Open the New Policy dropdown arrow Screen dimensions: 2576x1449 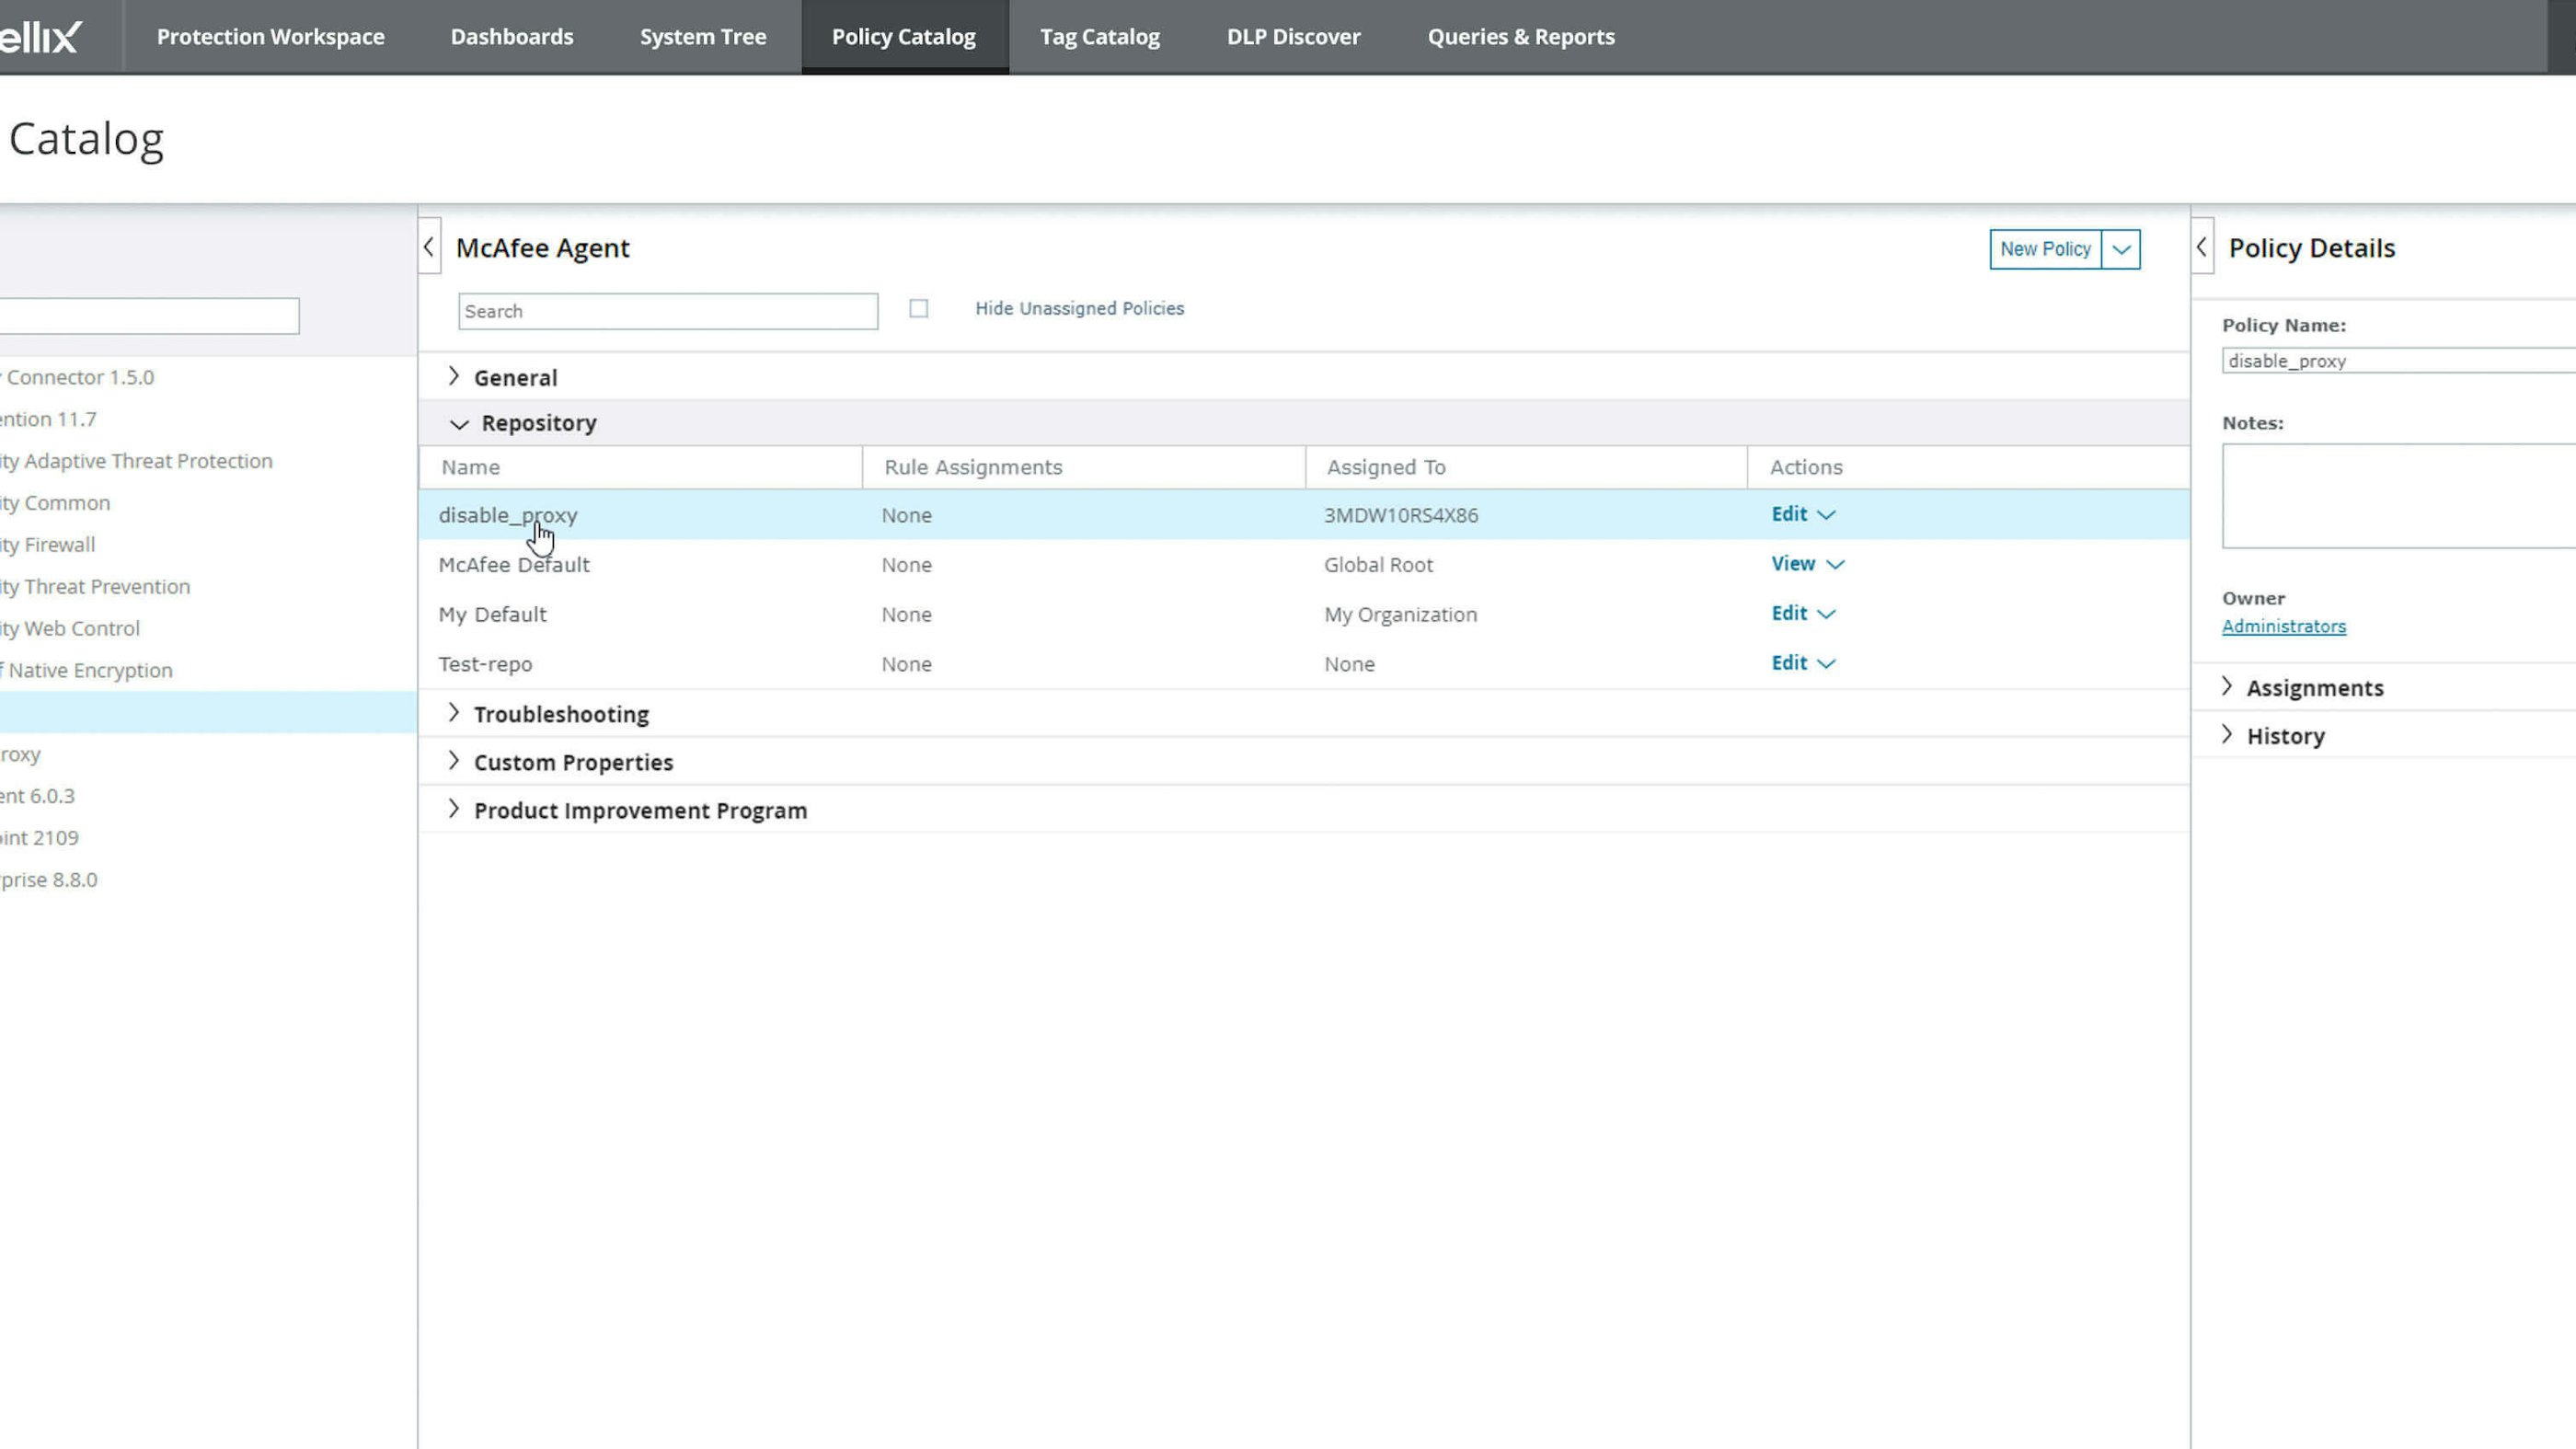click(2121, 249)
